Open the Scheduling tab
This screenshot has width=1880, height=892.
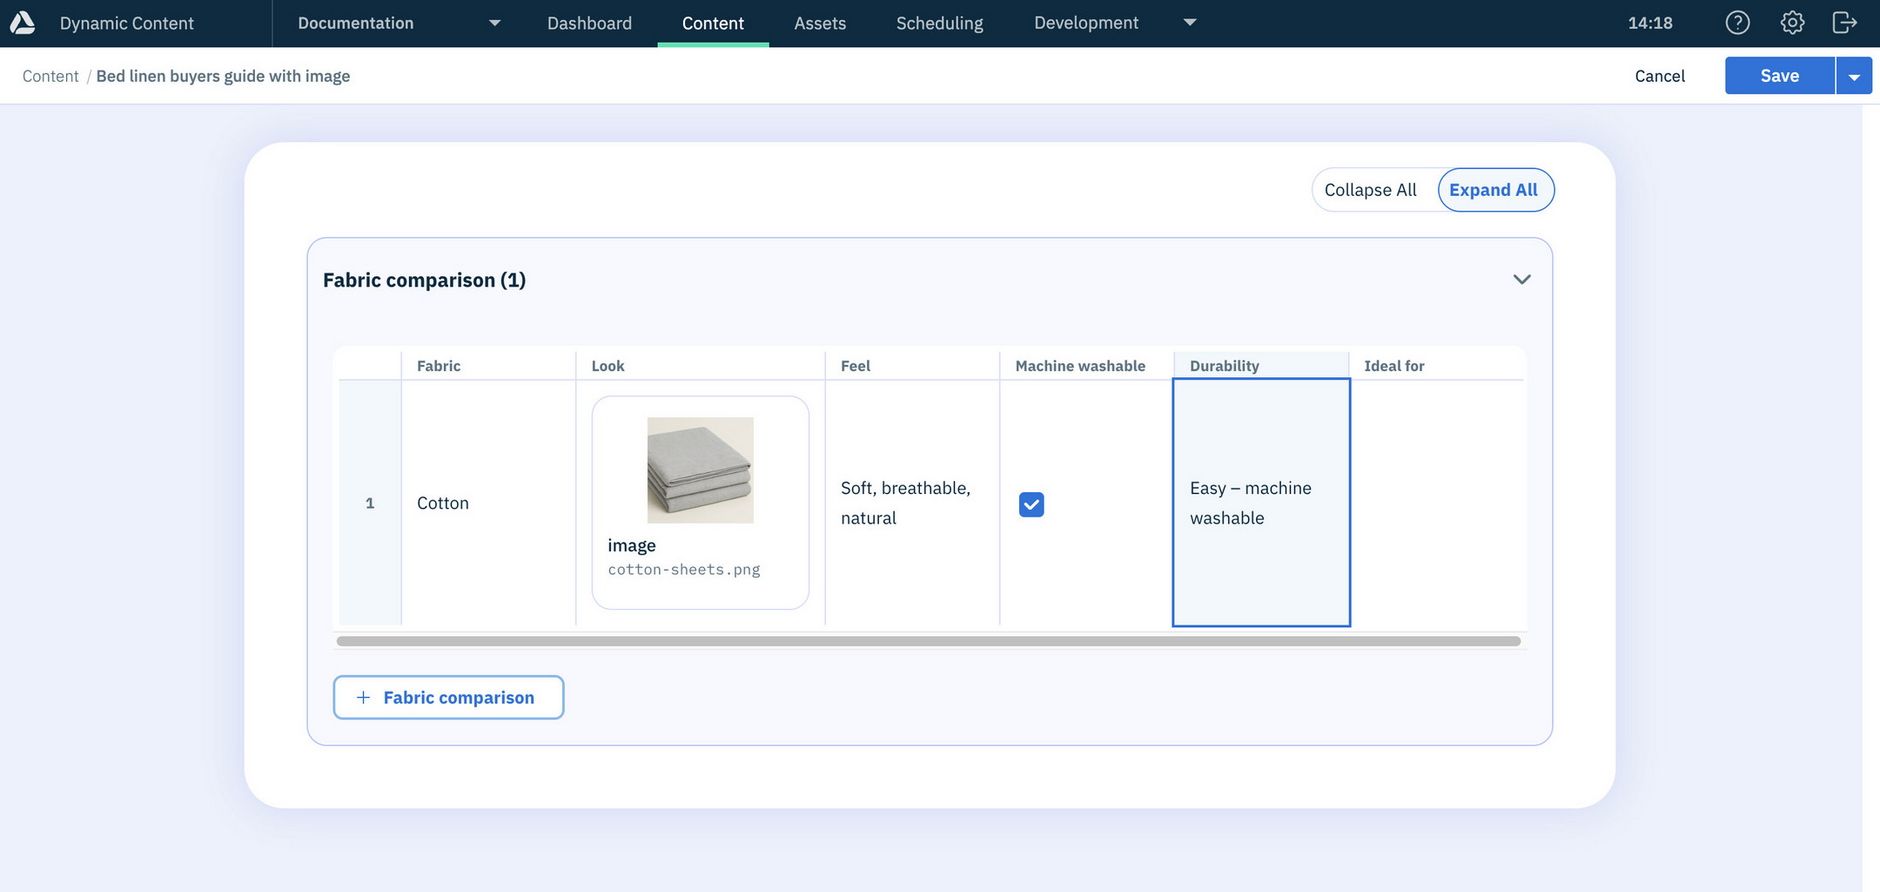939,23
